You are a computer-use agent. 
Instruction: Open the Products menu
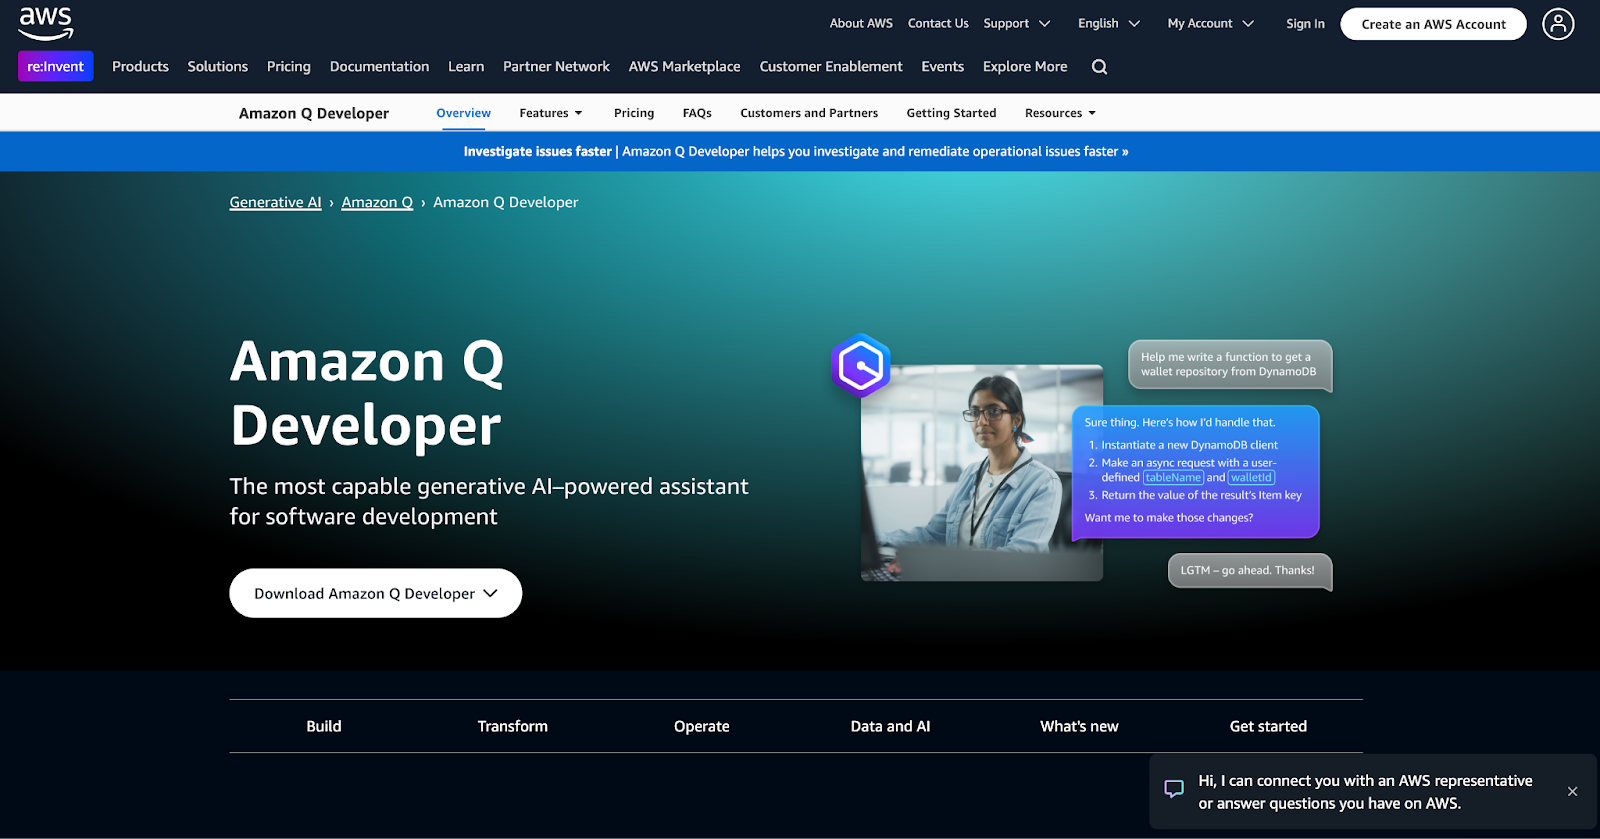pyautogui.click(x=140, y=66)
